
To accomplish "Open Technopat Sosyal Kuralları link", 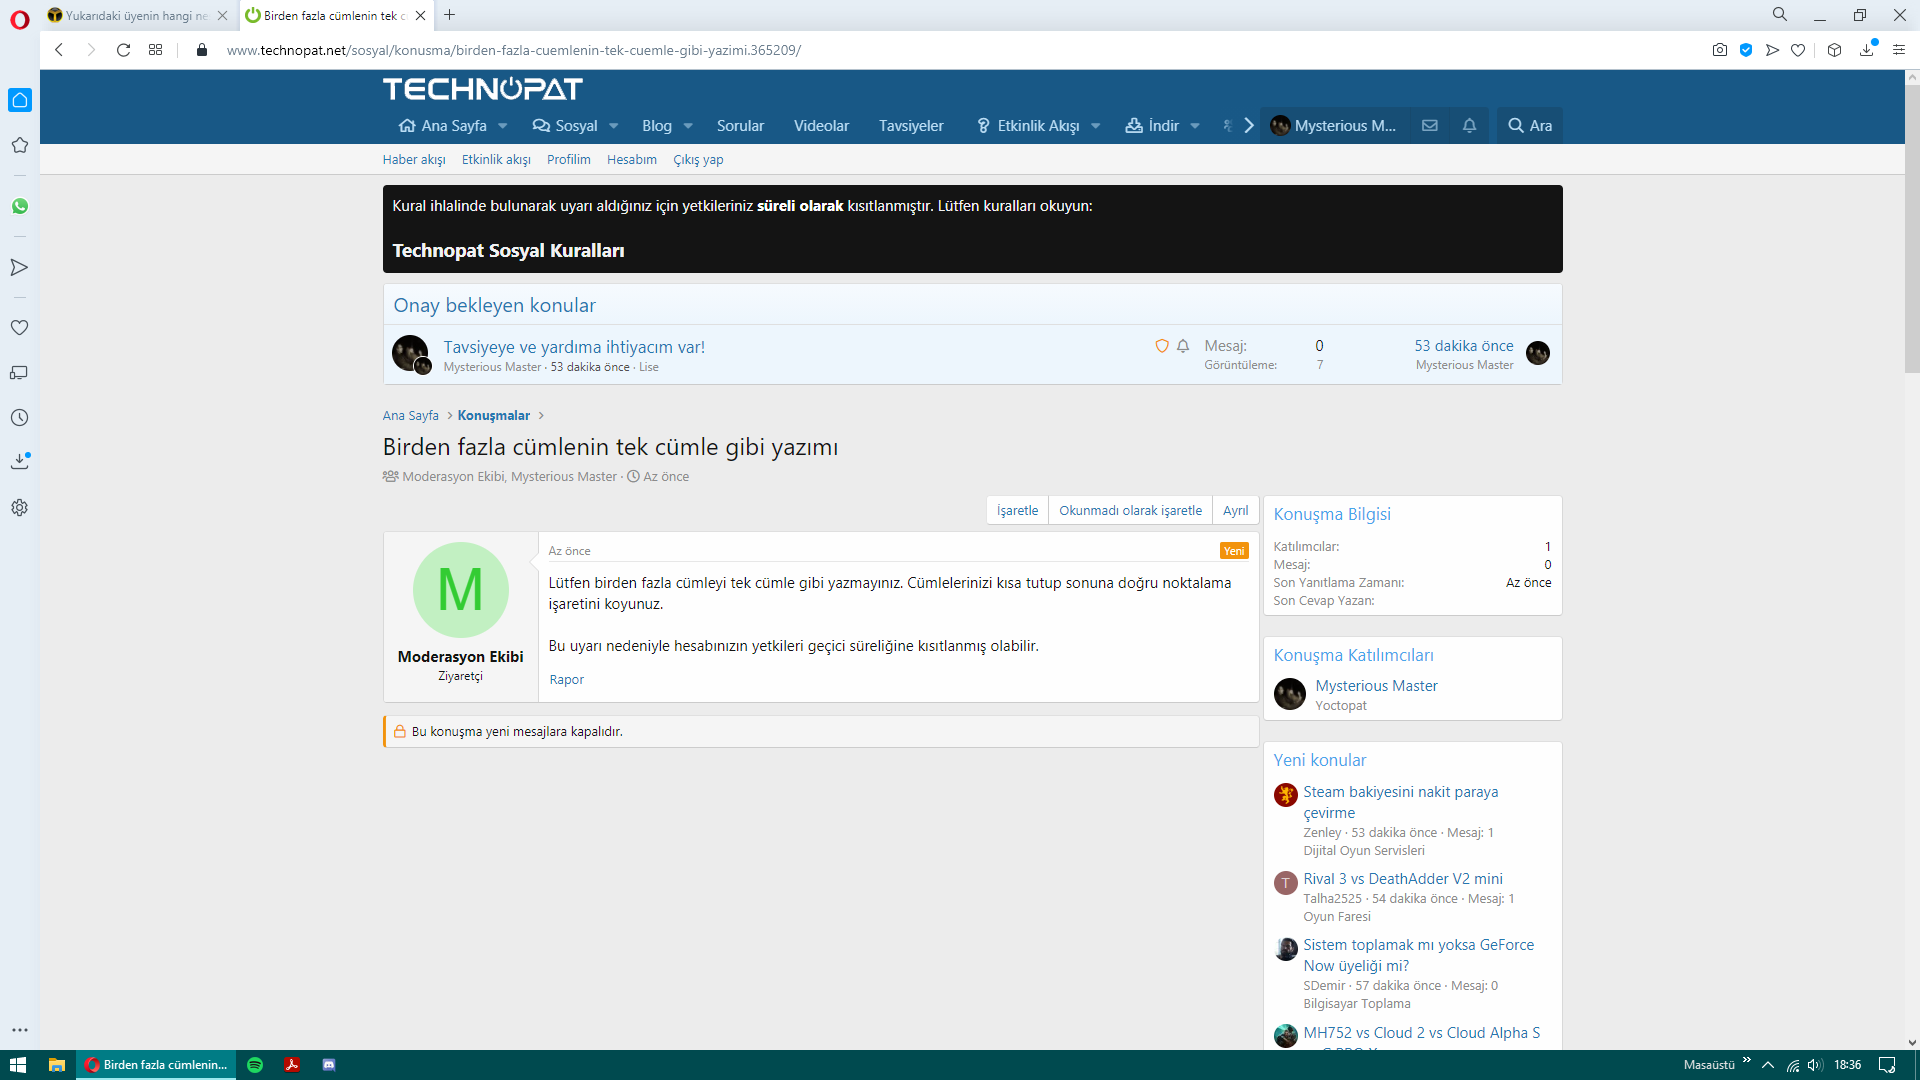I will 508,251.
